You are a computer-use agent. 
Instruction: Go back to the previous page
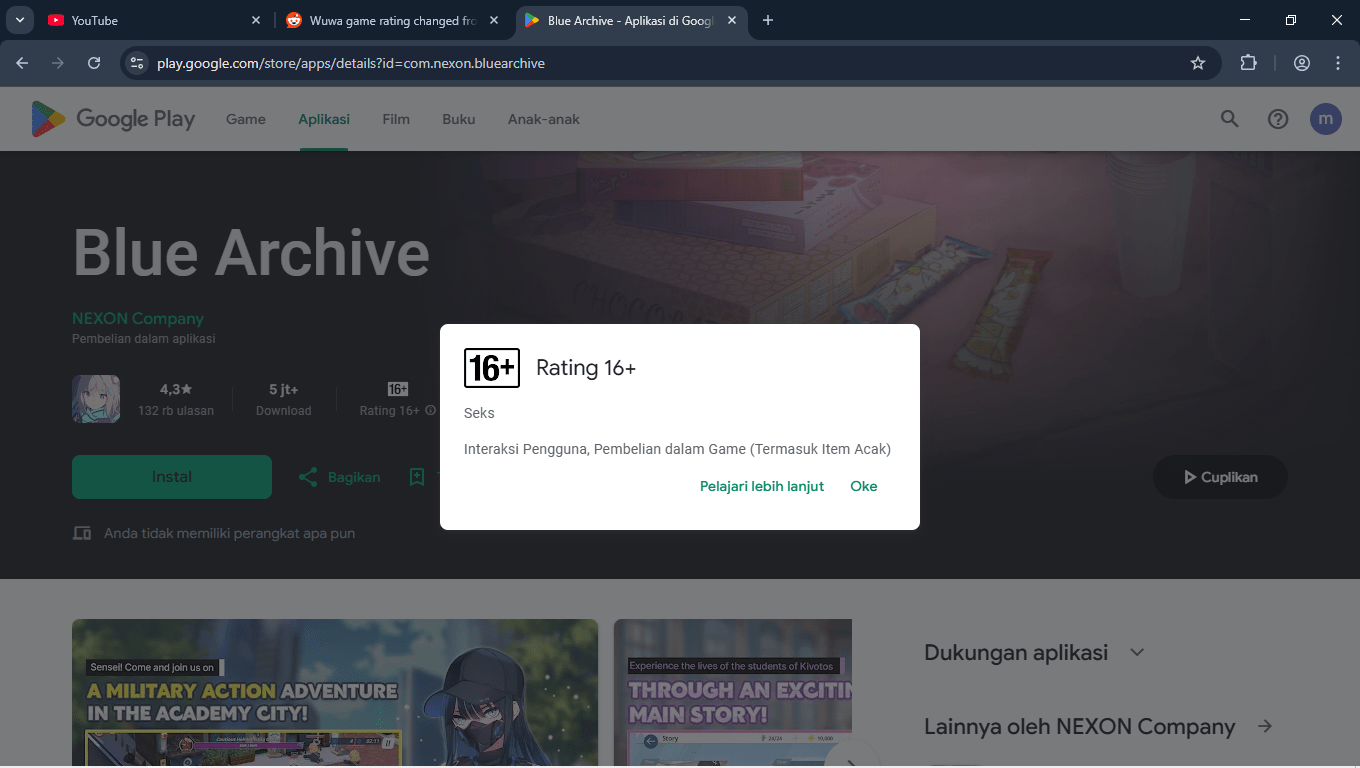(x=22, y=63)
